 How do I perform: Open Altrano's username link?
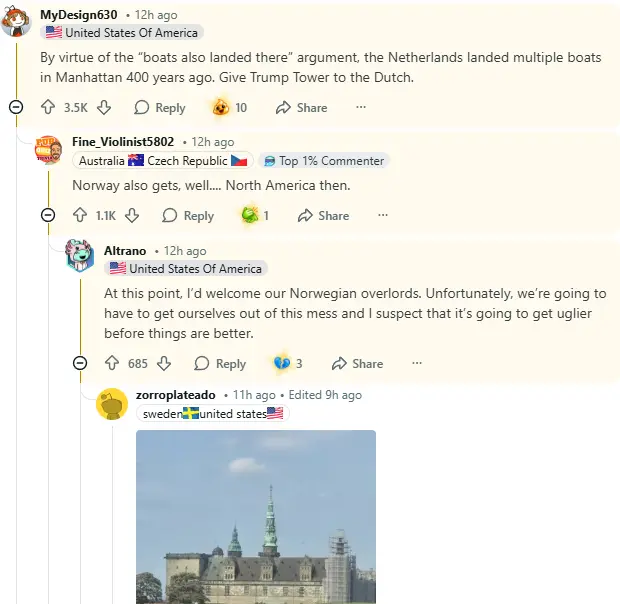(125, 250)
